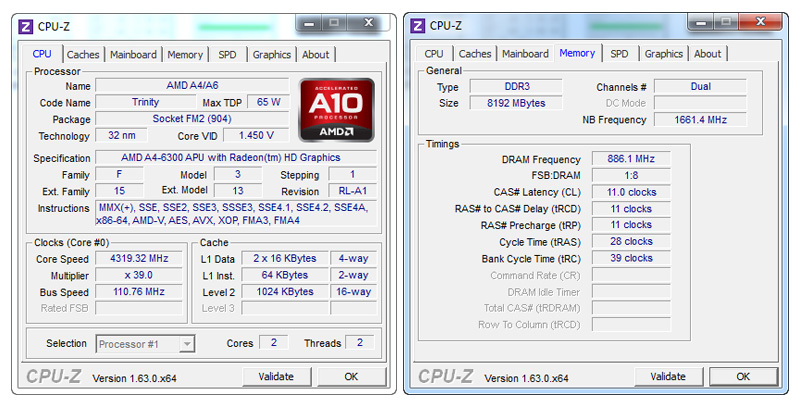This screenshot has width=800, height=415.
Task: Click the CAS# Latency value 11.0 clocks
Action: [x=631, y=192]
